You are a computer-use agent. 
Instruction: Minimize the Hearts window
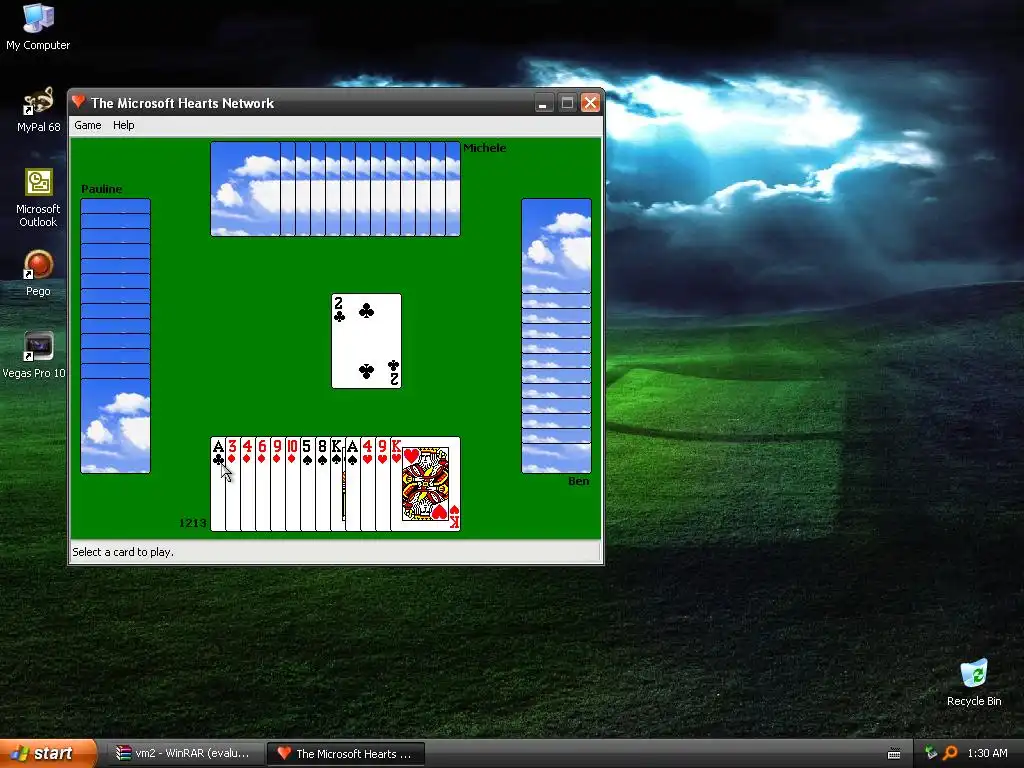tap(543, 103)
